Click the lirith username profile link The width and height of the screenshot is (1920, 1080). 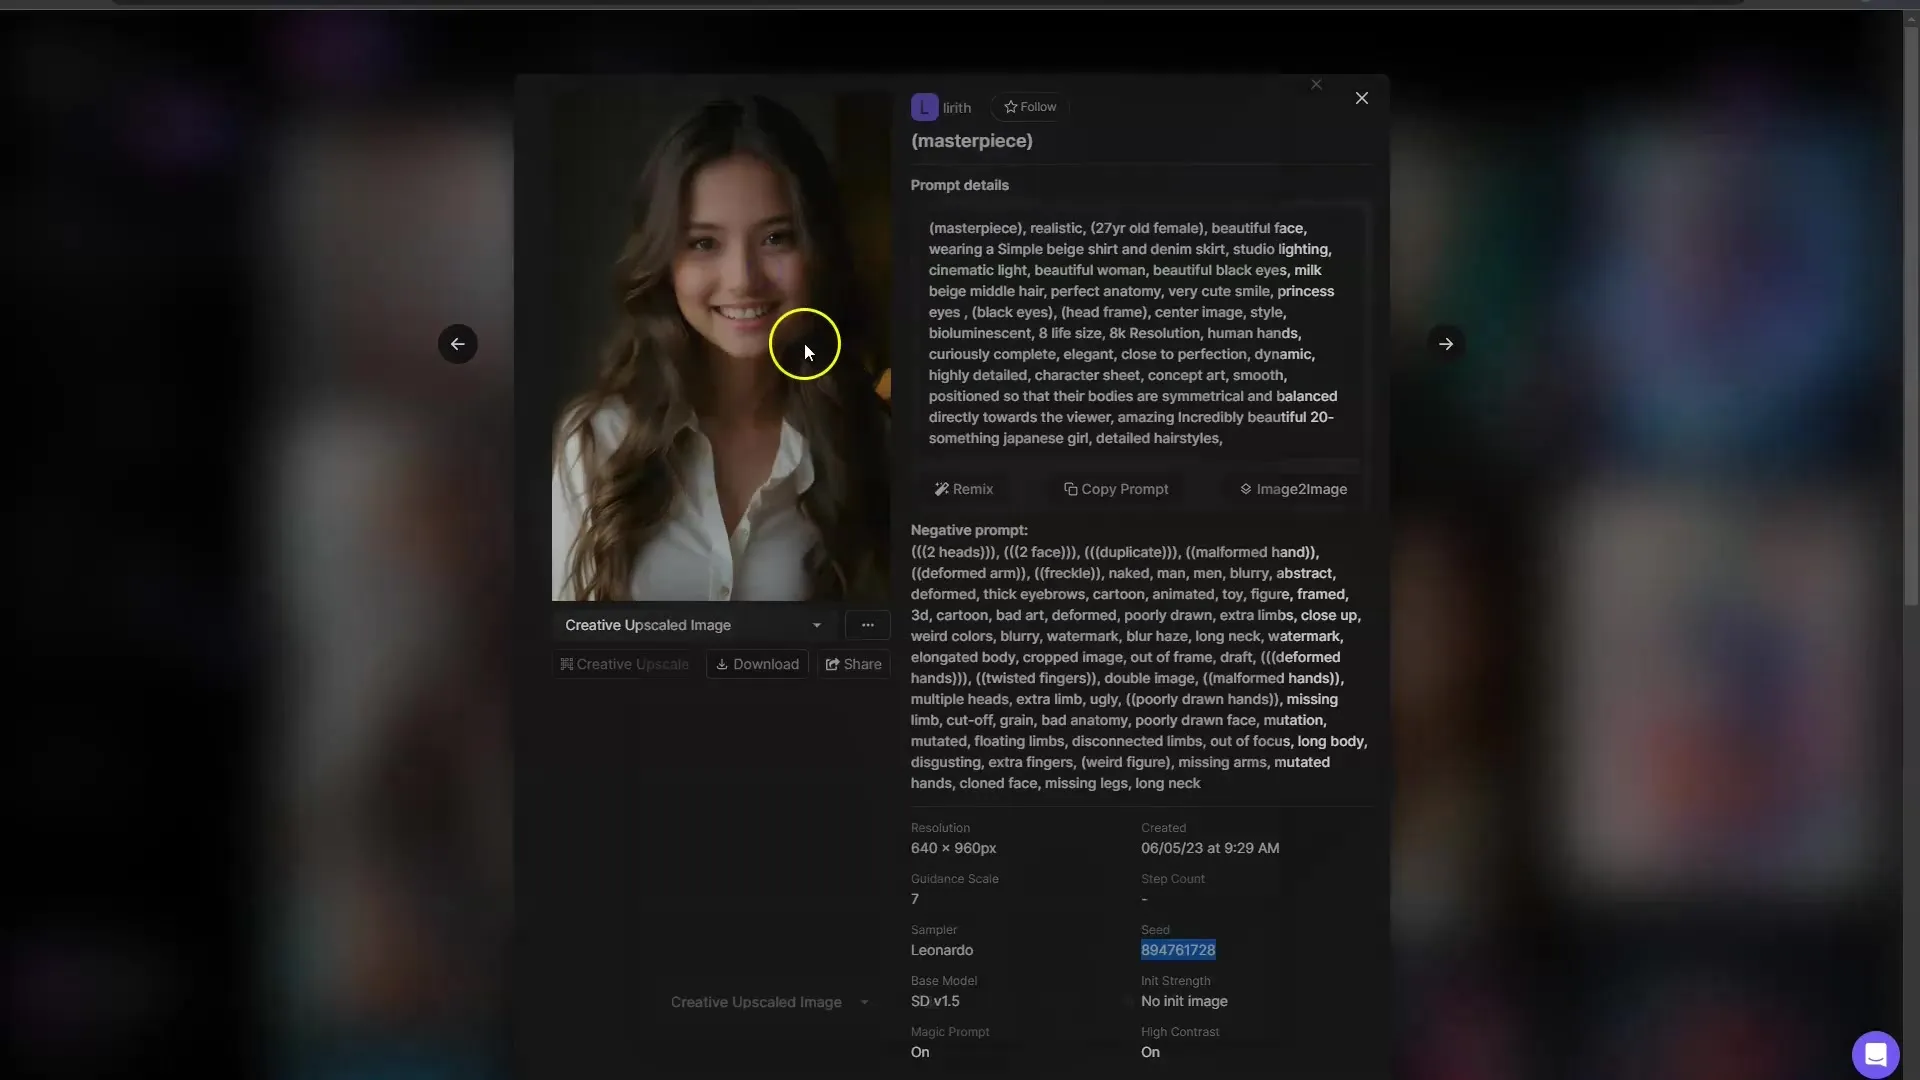point(956,108)
